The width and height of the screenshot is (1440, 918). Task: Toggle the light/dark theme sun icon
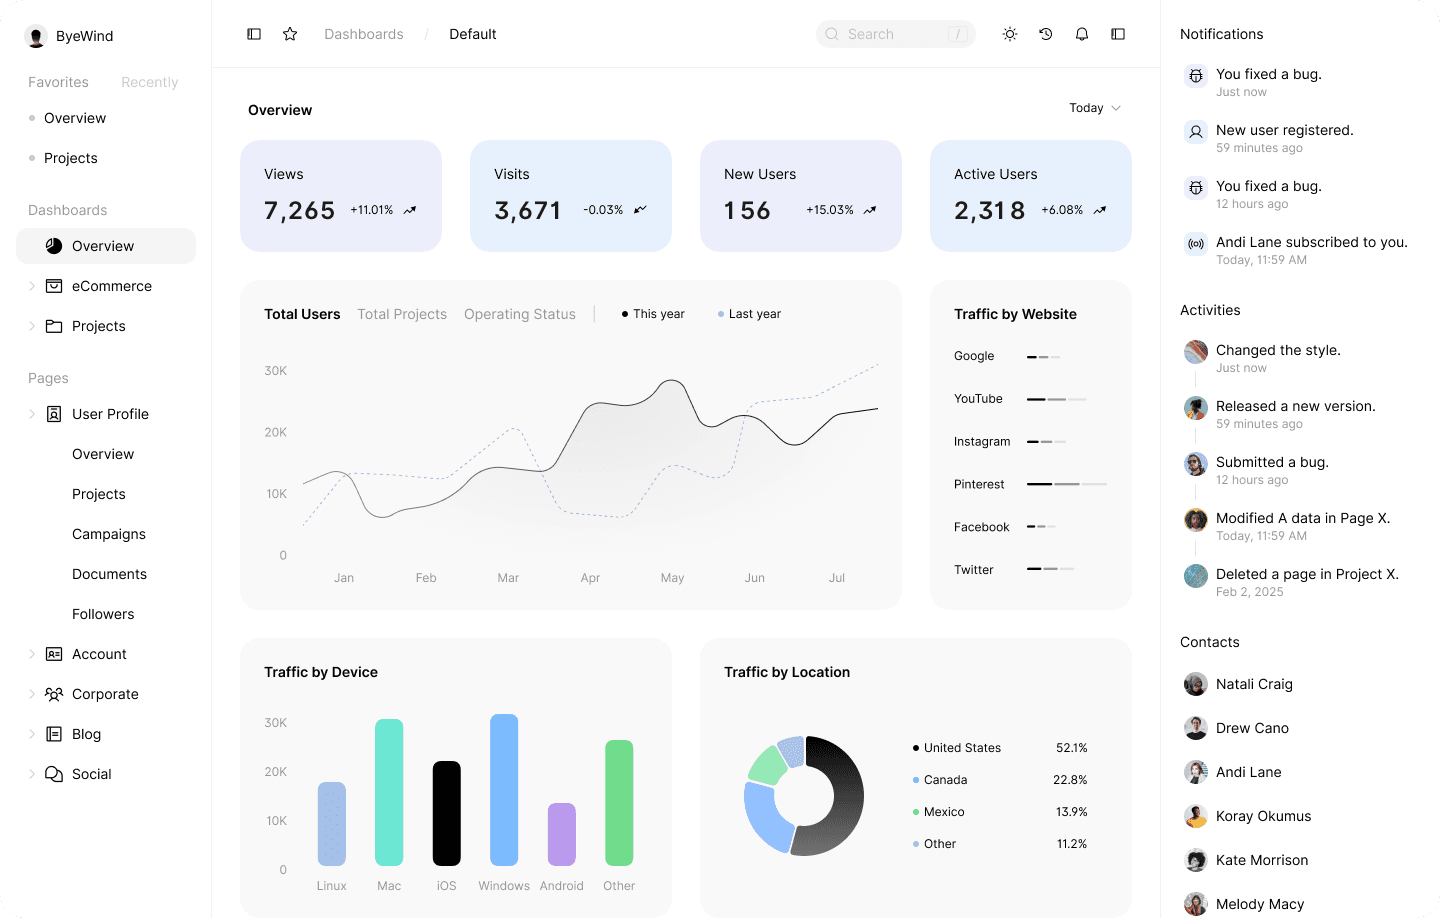pyautogui.click(x=1009, y=33)
